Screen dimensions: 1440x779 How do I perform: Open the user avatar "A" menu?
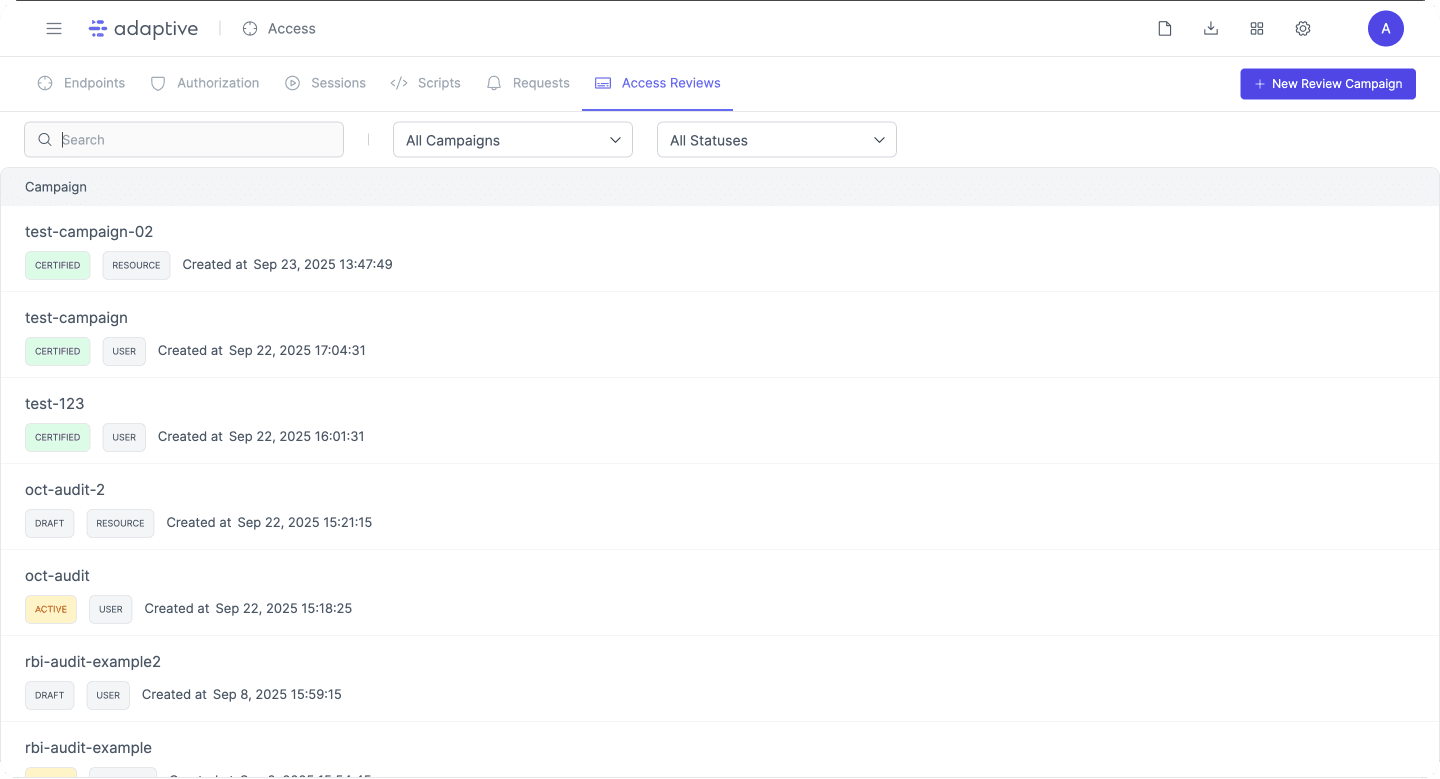[x=1386, y=29]
